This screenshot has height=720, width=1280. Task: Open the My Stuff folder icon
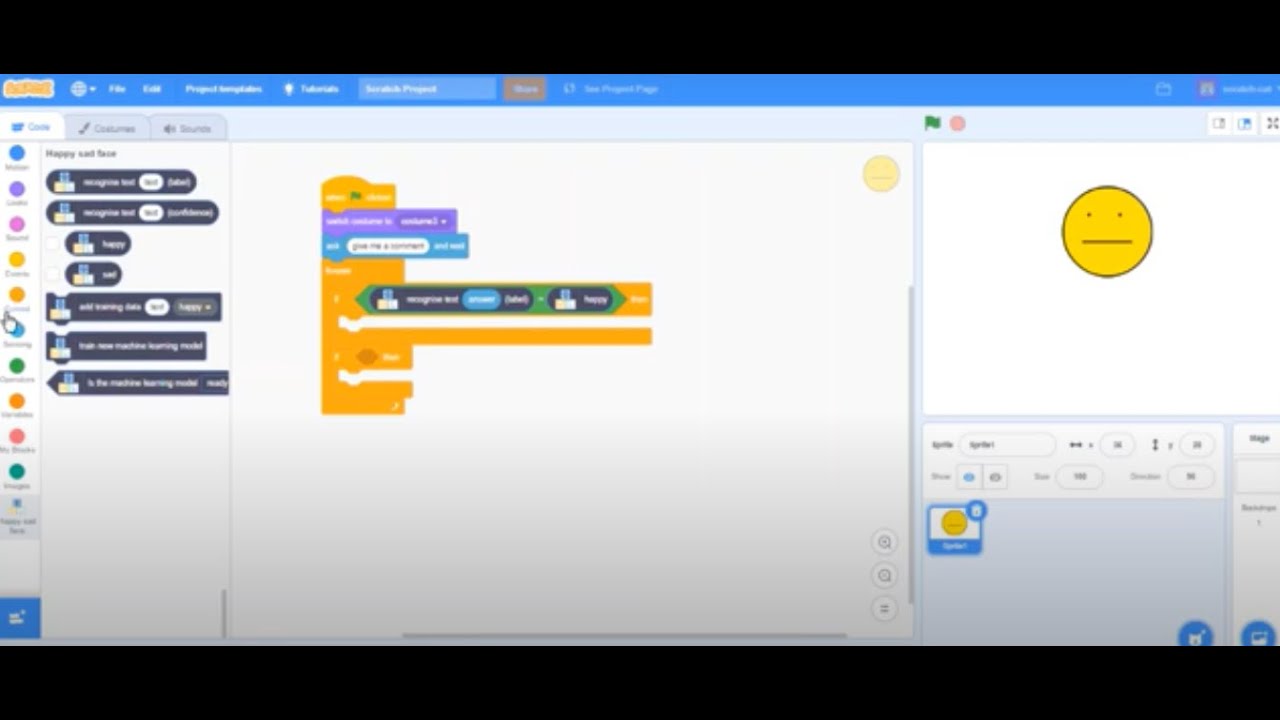[x=1163, y=89]
